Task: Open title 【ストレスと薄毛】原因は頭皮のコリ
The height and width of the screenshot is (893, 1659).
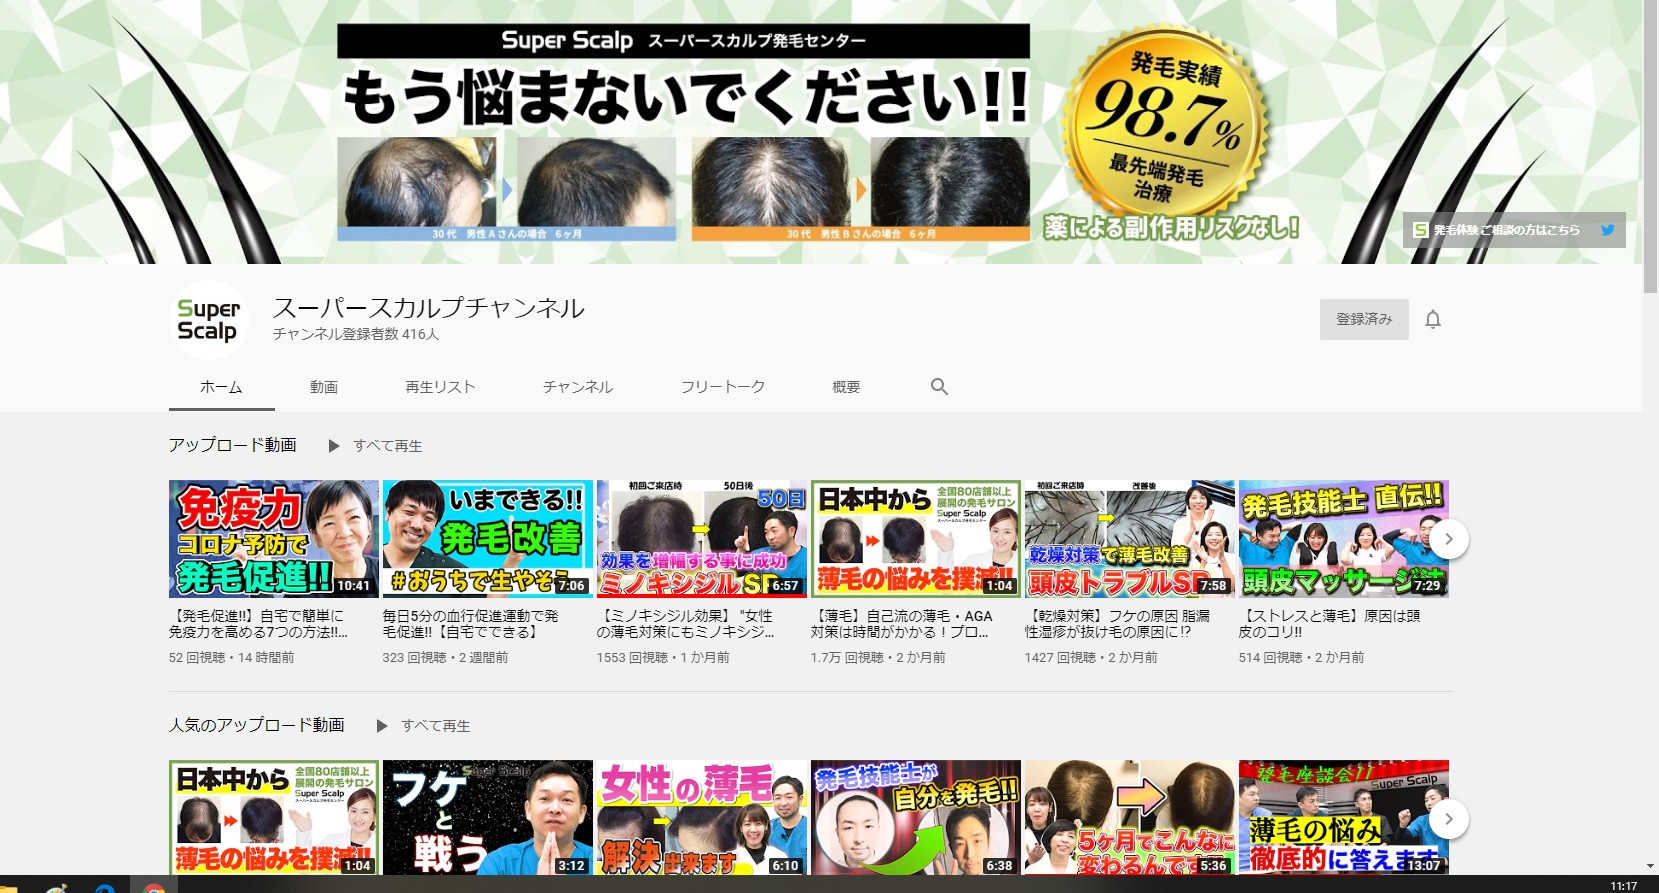Action: [1330, 624]
